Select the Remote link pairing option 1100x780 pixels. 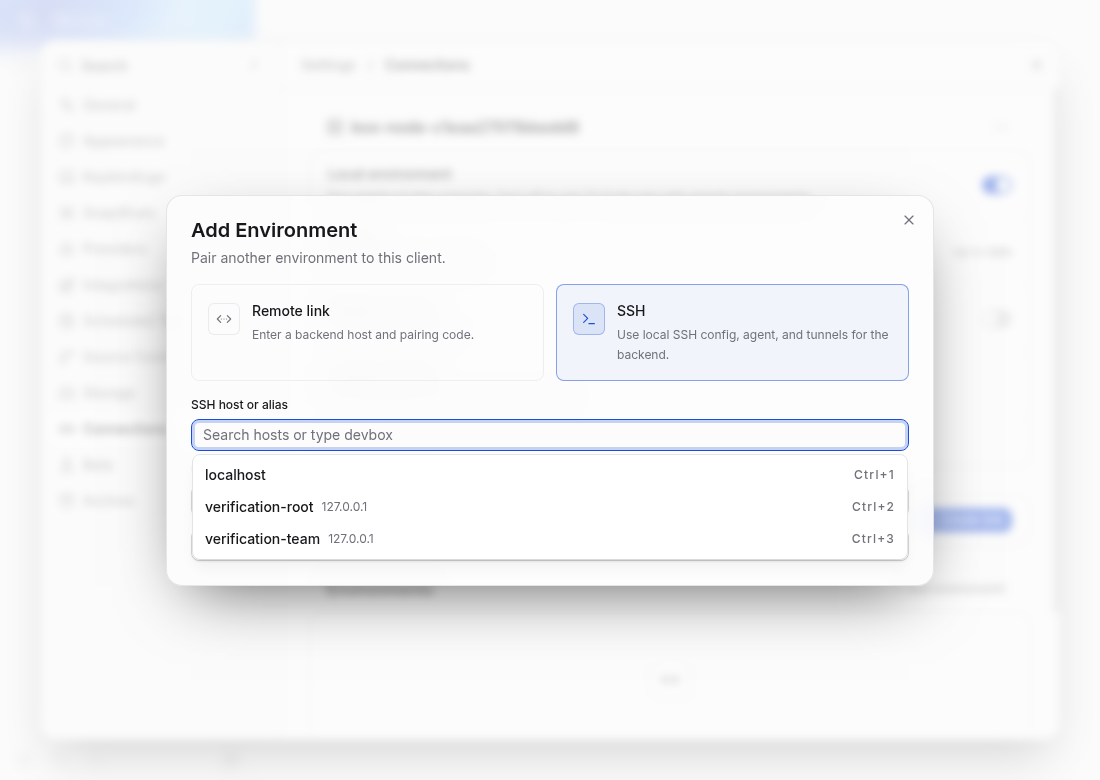(367, 332)
